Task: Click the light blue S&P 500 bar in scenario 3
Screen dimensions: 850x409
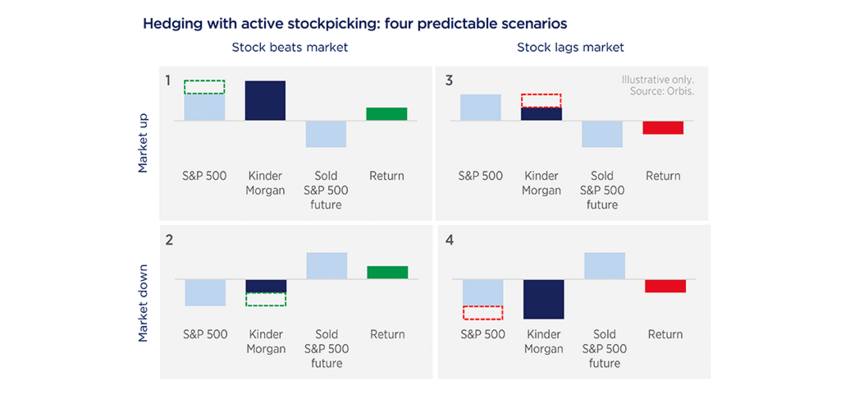Action: (x=481, y=107)
